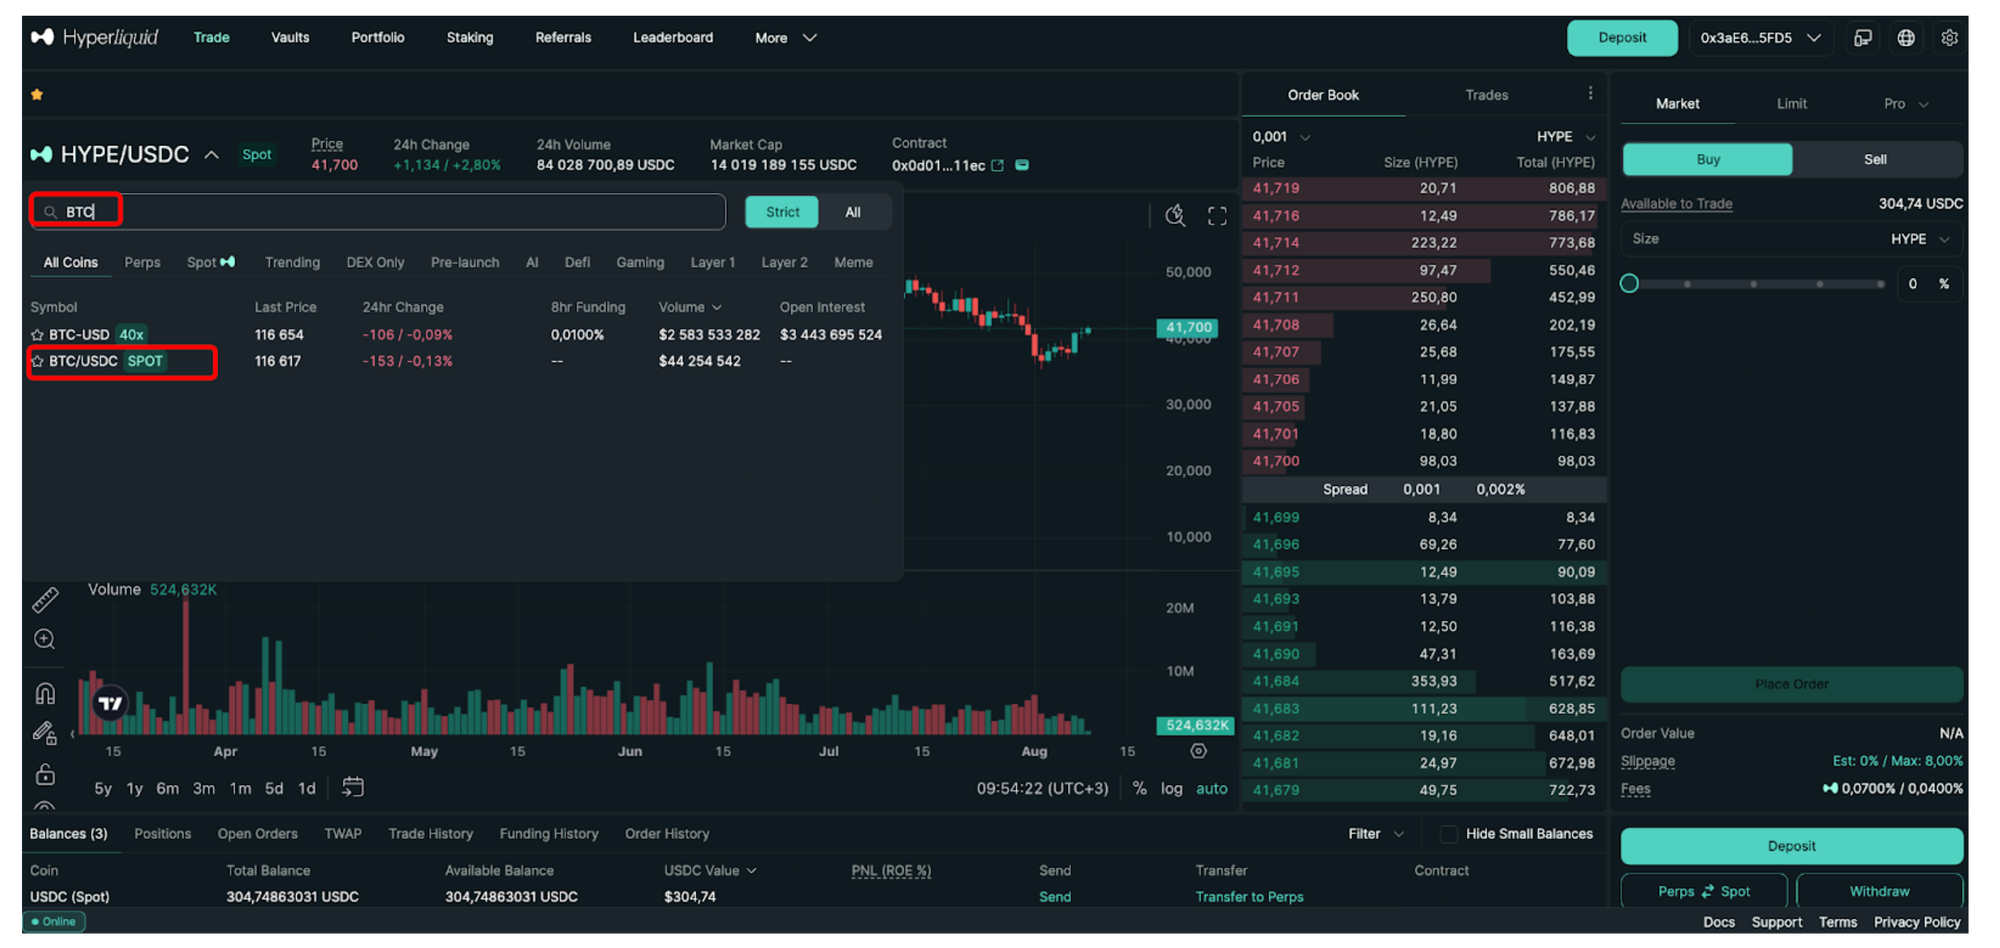Image resolution: width=2000 pixels, height=948 pixels.
Task: Select the ruler measure tool
Action: [45, 600]
